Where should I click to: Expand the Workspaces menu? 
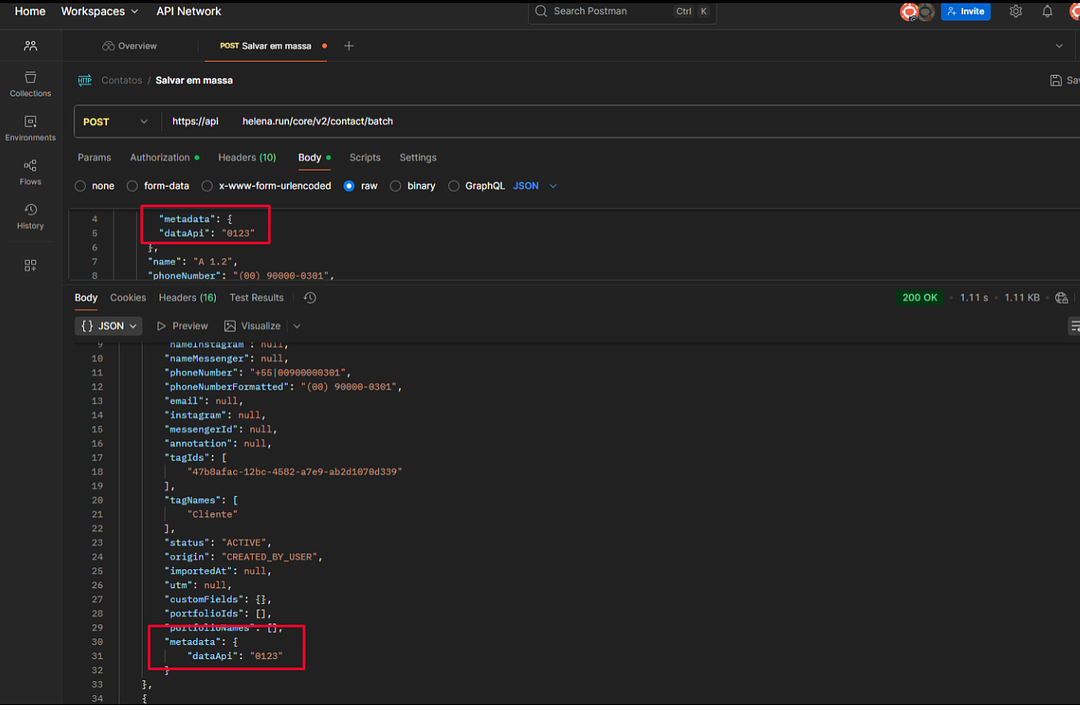pos(99,12)
